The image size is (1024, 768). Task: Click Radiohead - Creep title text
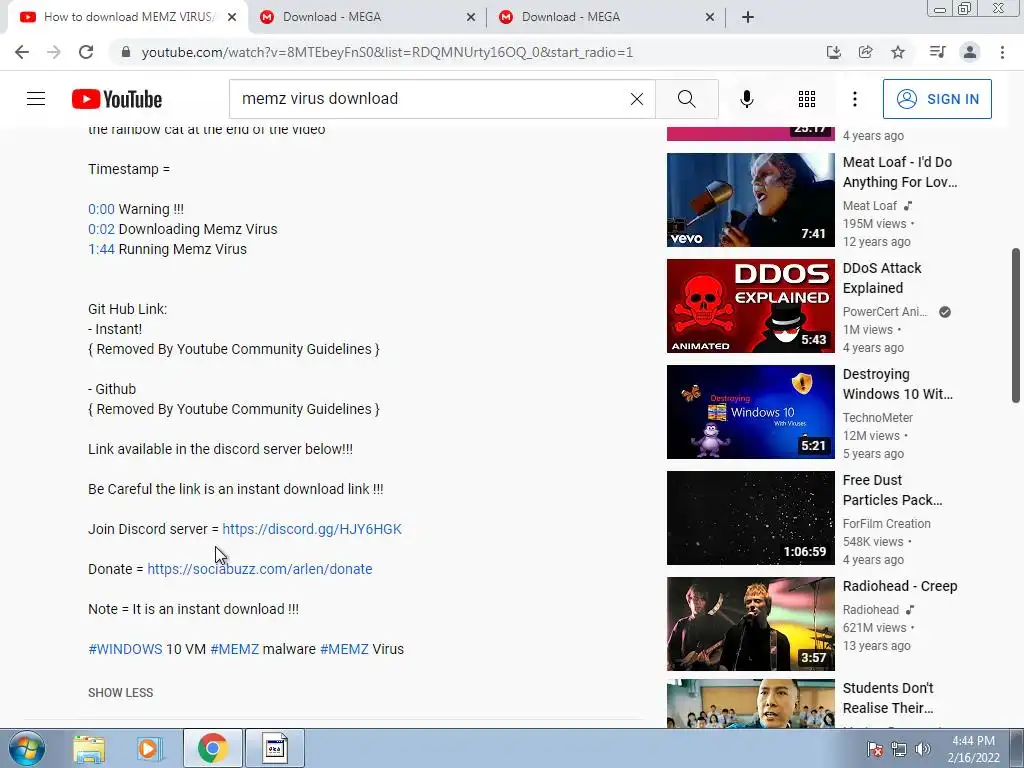click(x=900, y=586)
